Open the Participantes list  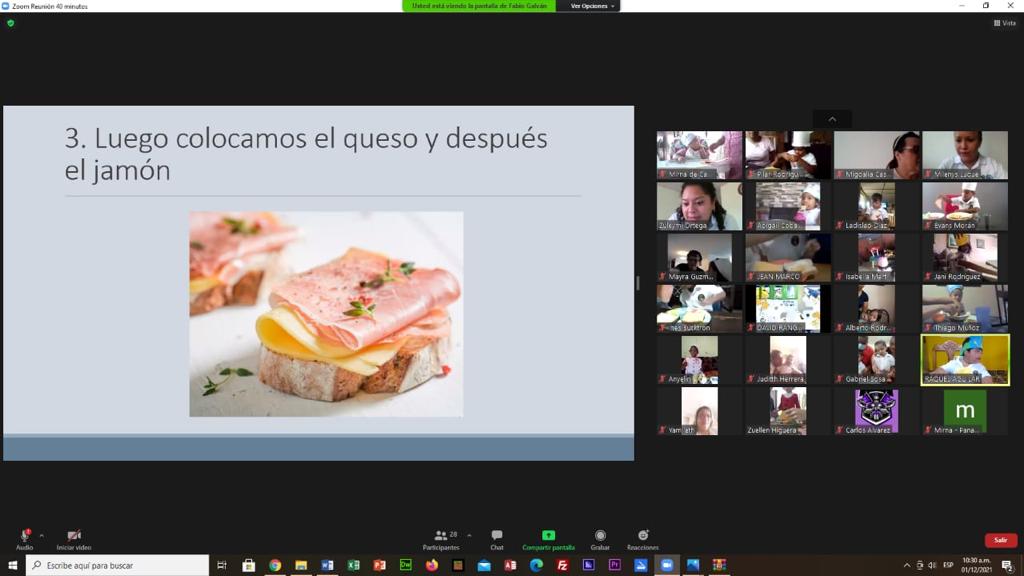(443, 539)
